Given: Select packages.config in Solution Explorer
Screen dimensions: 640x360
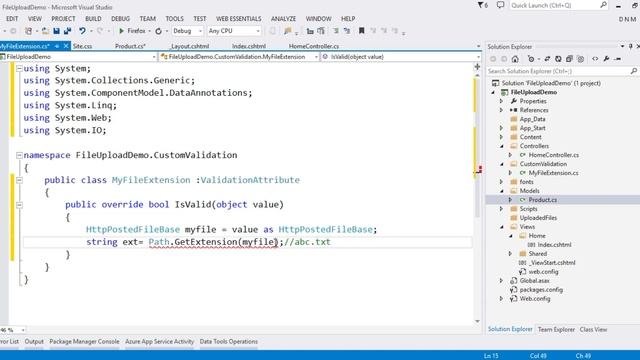Looking at the screenshot, I should [x=541, y=290].
